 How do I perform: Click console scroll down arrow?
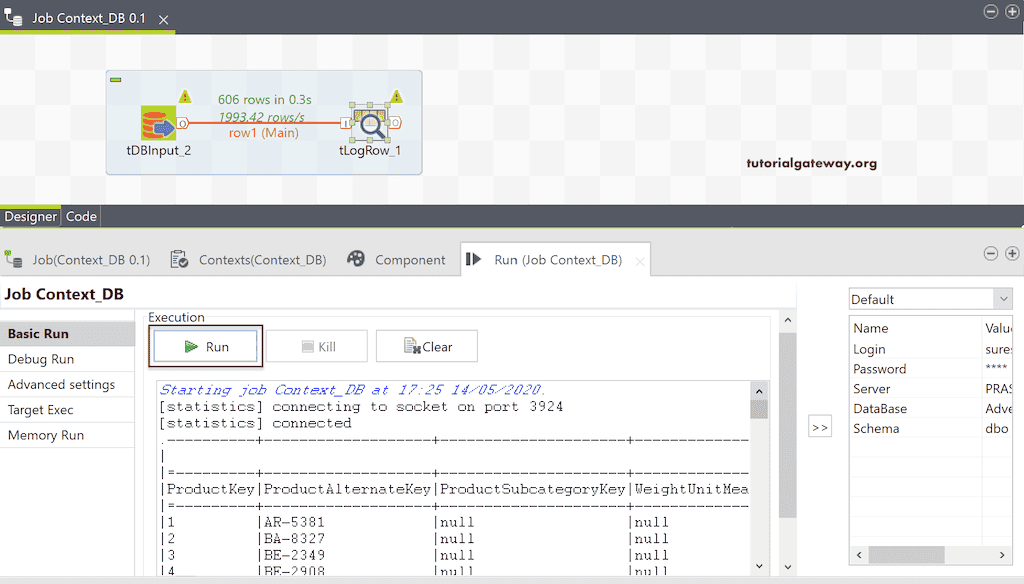coord(759,566)
